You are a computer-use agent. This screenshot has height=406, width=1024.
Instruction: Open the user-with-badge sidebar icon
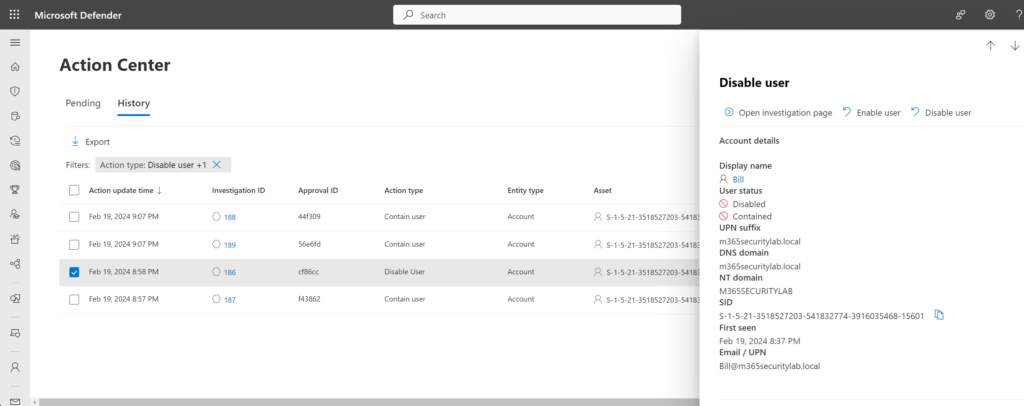(15, 214)
